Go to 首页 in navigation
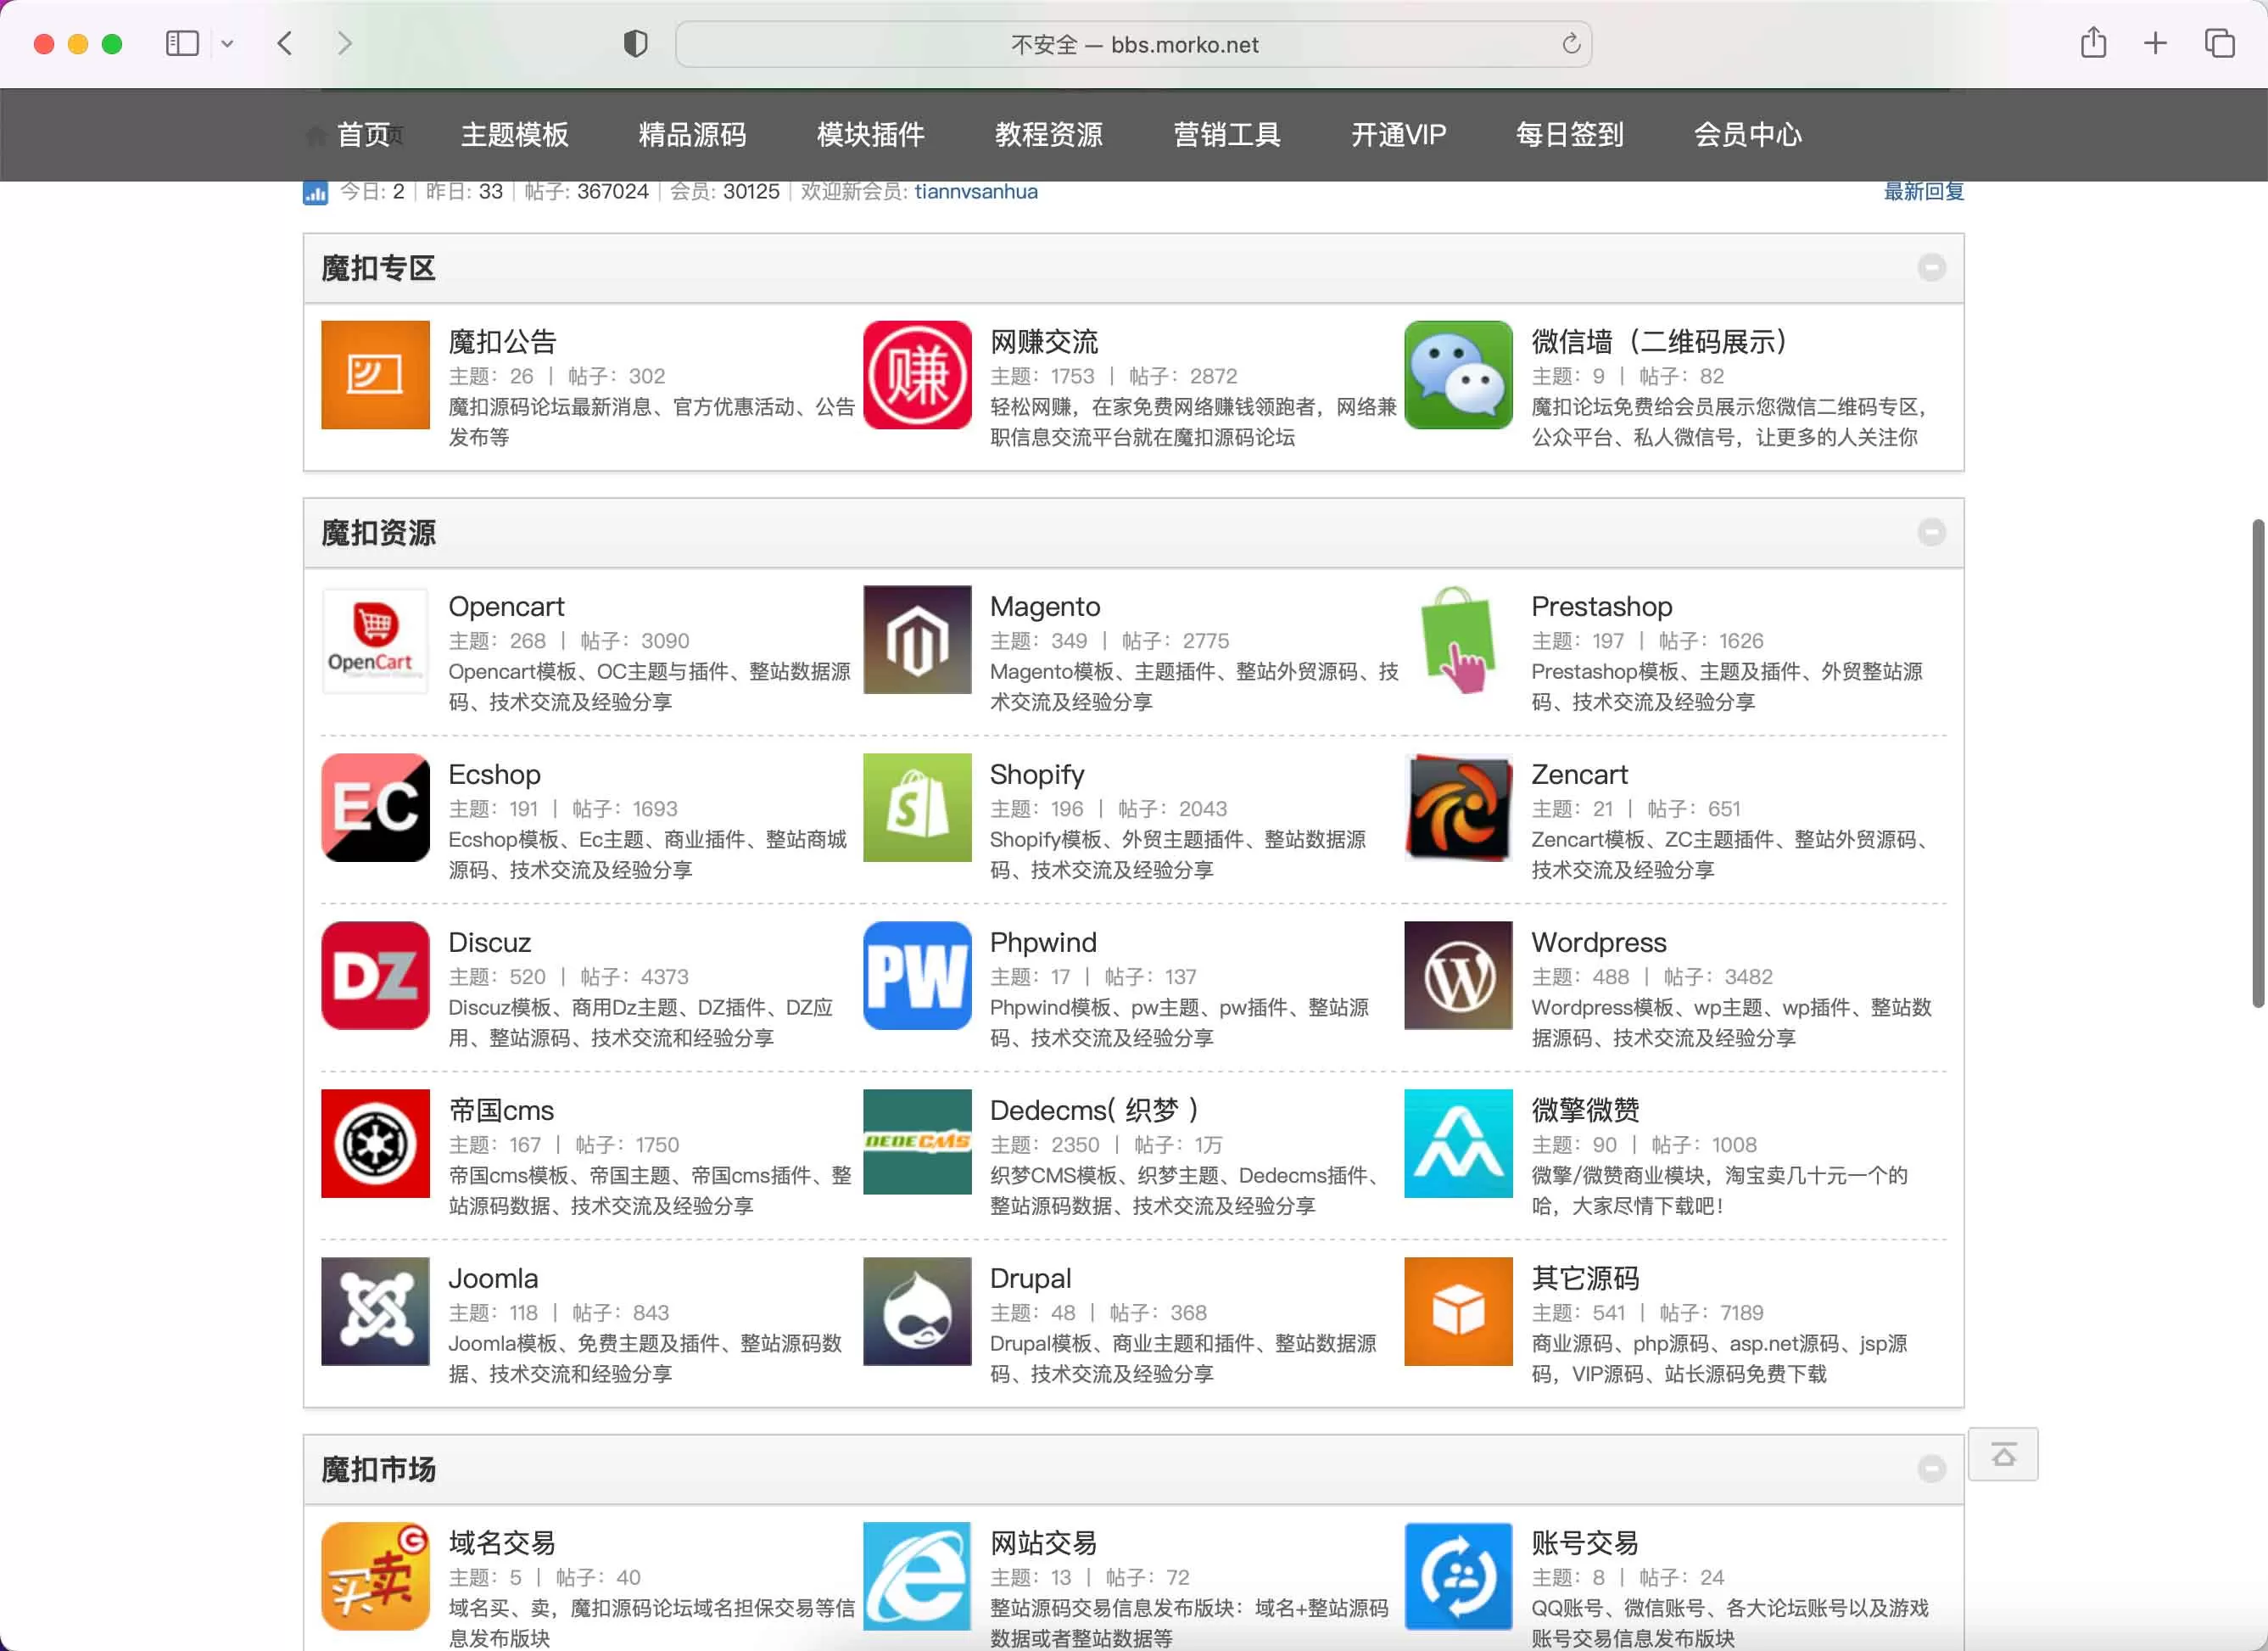The width and height of the screenshot is (2268, 1651). [362, 134]
